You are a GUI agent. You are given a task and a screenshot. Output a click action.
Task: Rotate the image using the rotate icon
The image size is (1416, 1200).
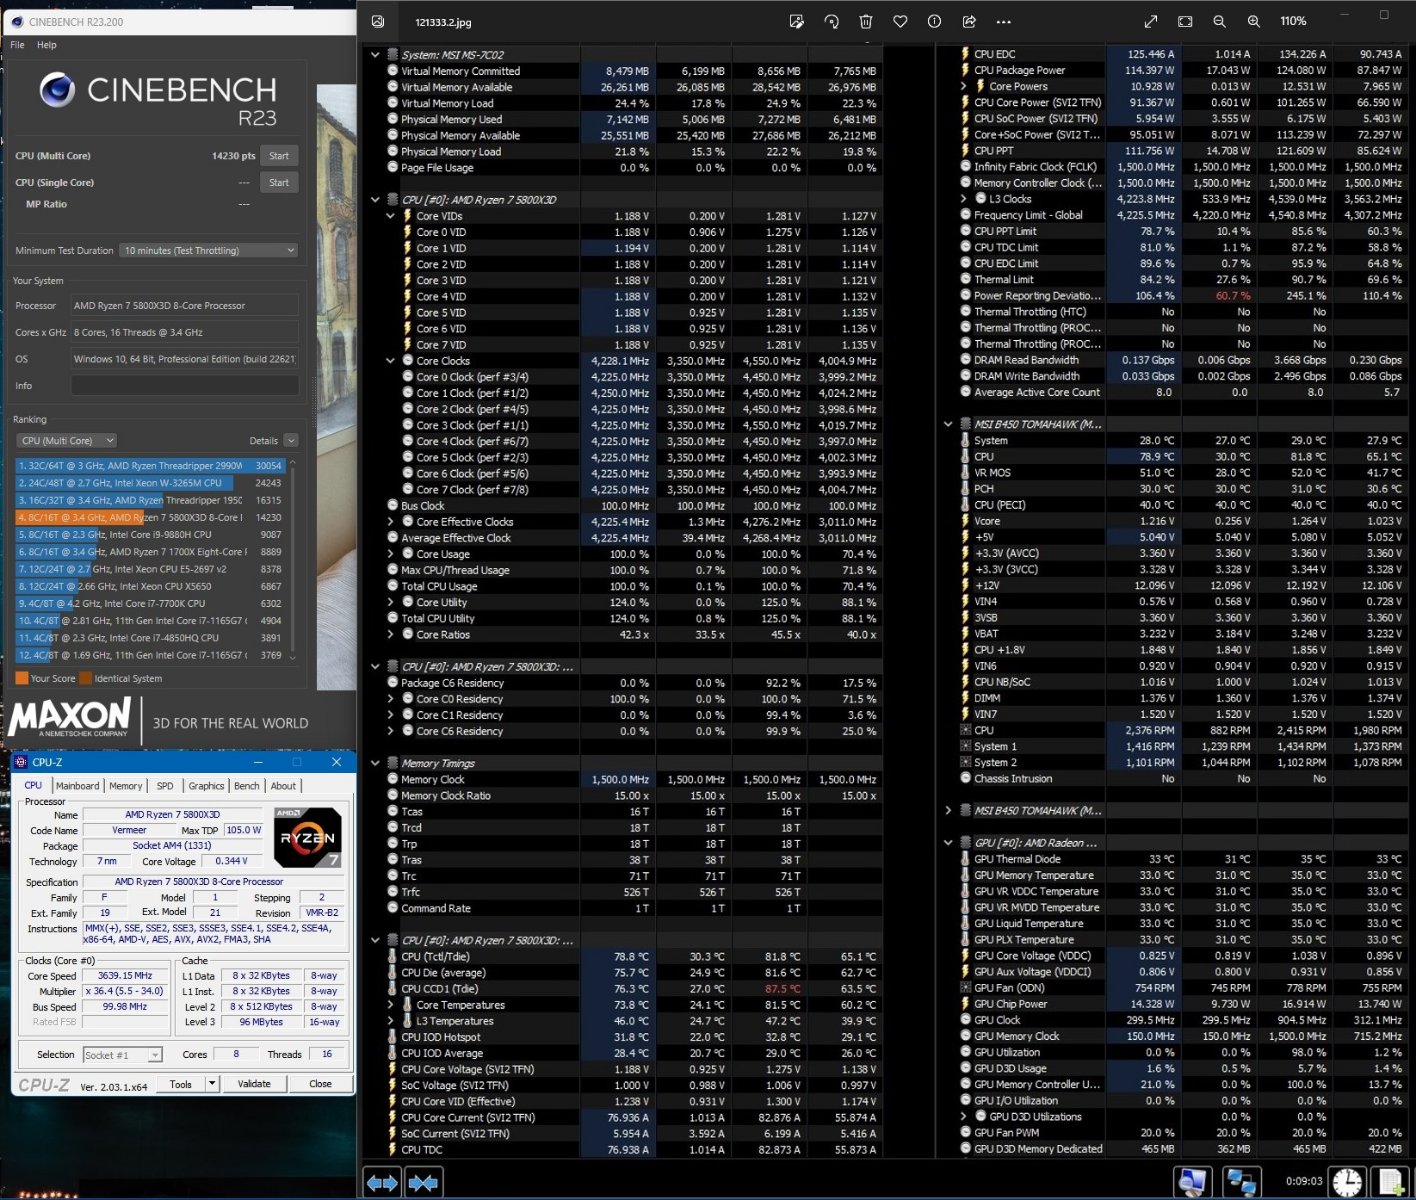pyautogui.click(x=831, y=21)
